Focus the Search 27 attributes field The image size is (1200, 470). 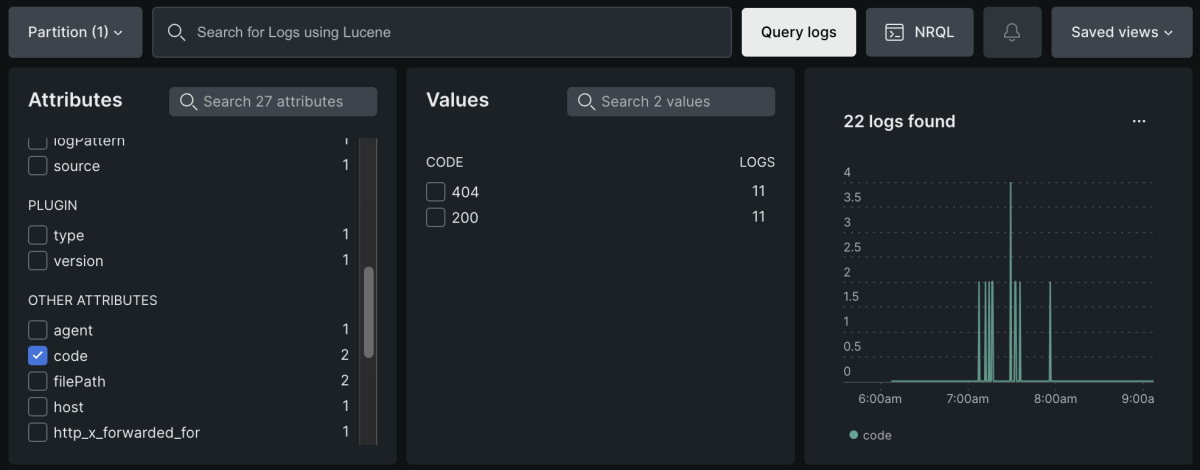pos(285,101)
